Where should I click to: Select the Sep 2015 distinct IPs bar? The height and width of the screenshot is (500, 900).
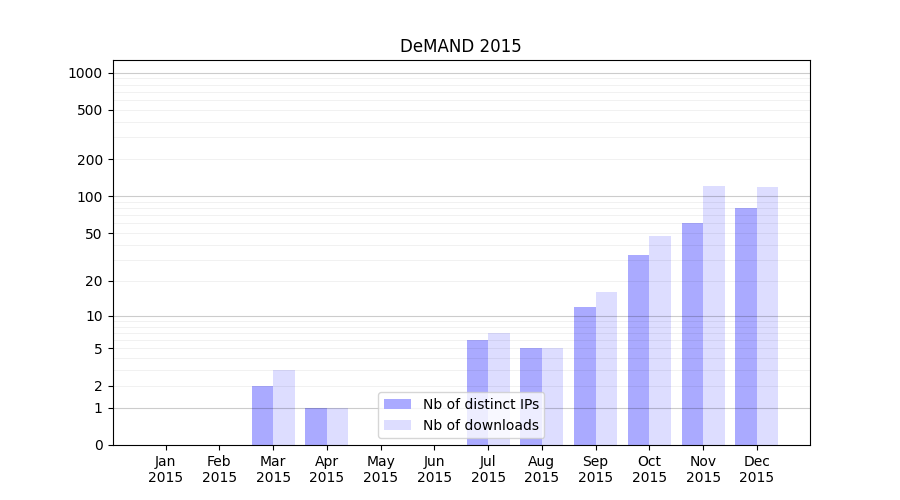point(585,376)
